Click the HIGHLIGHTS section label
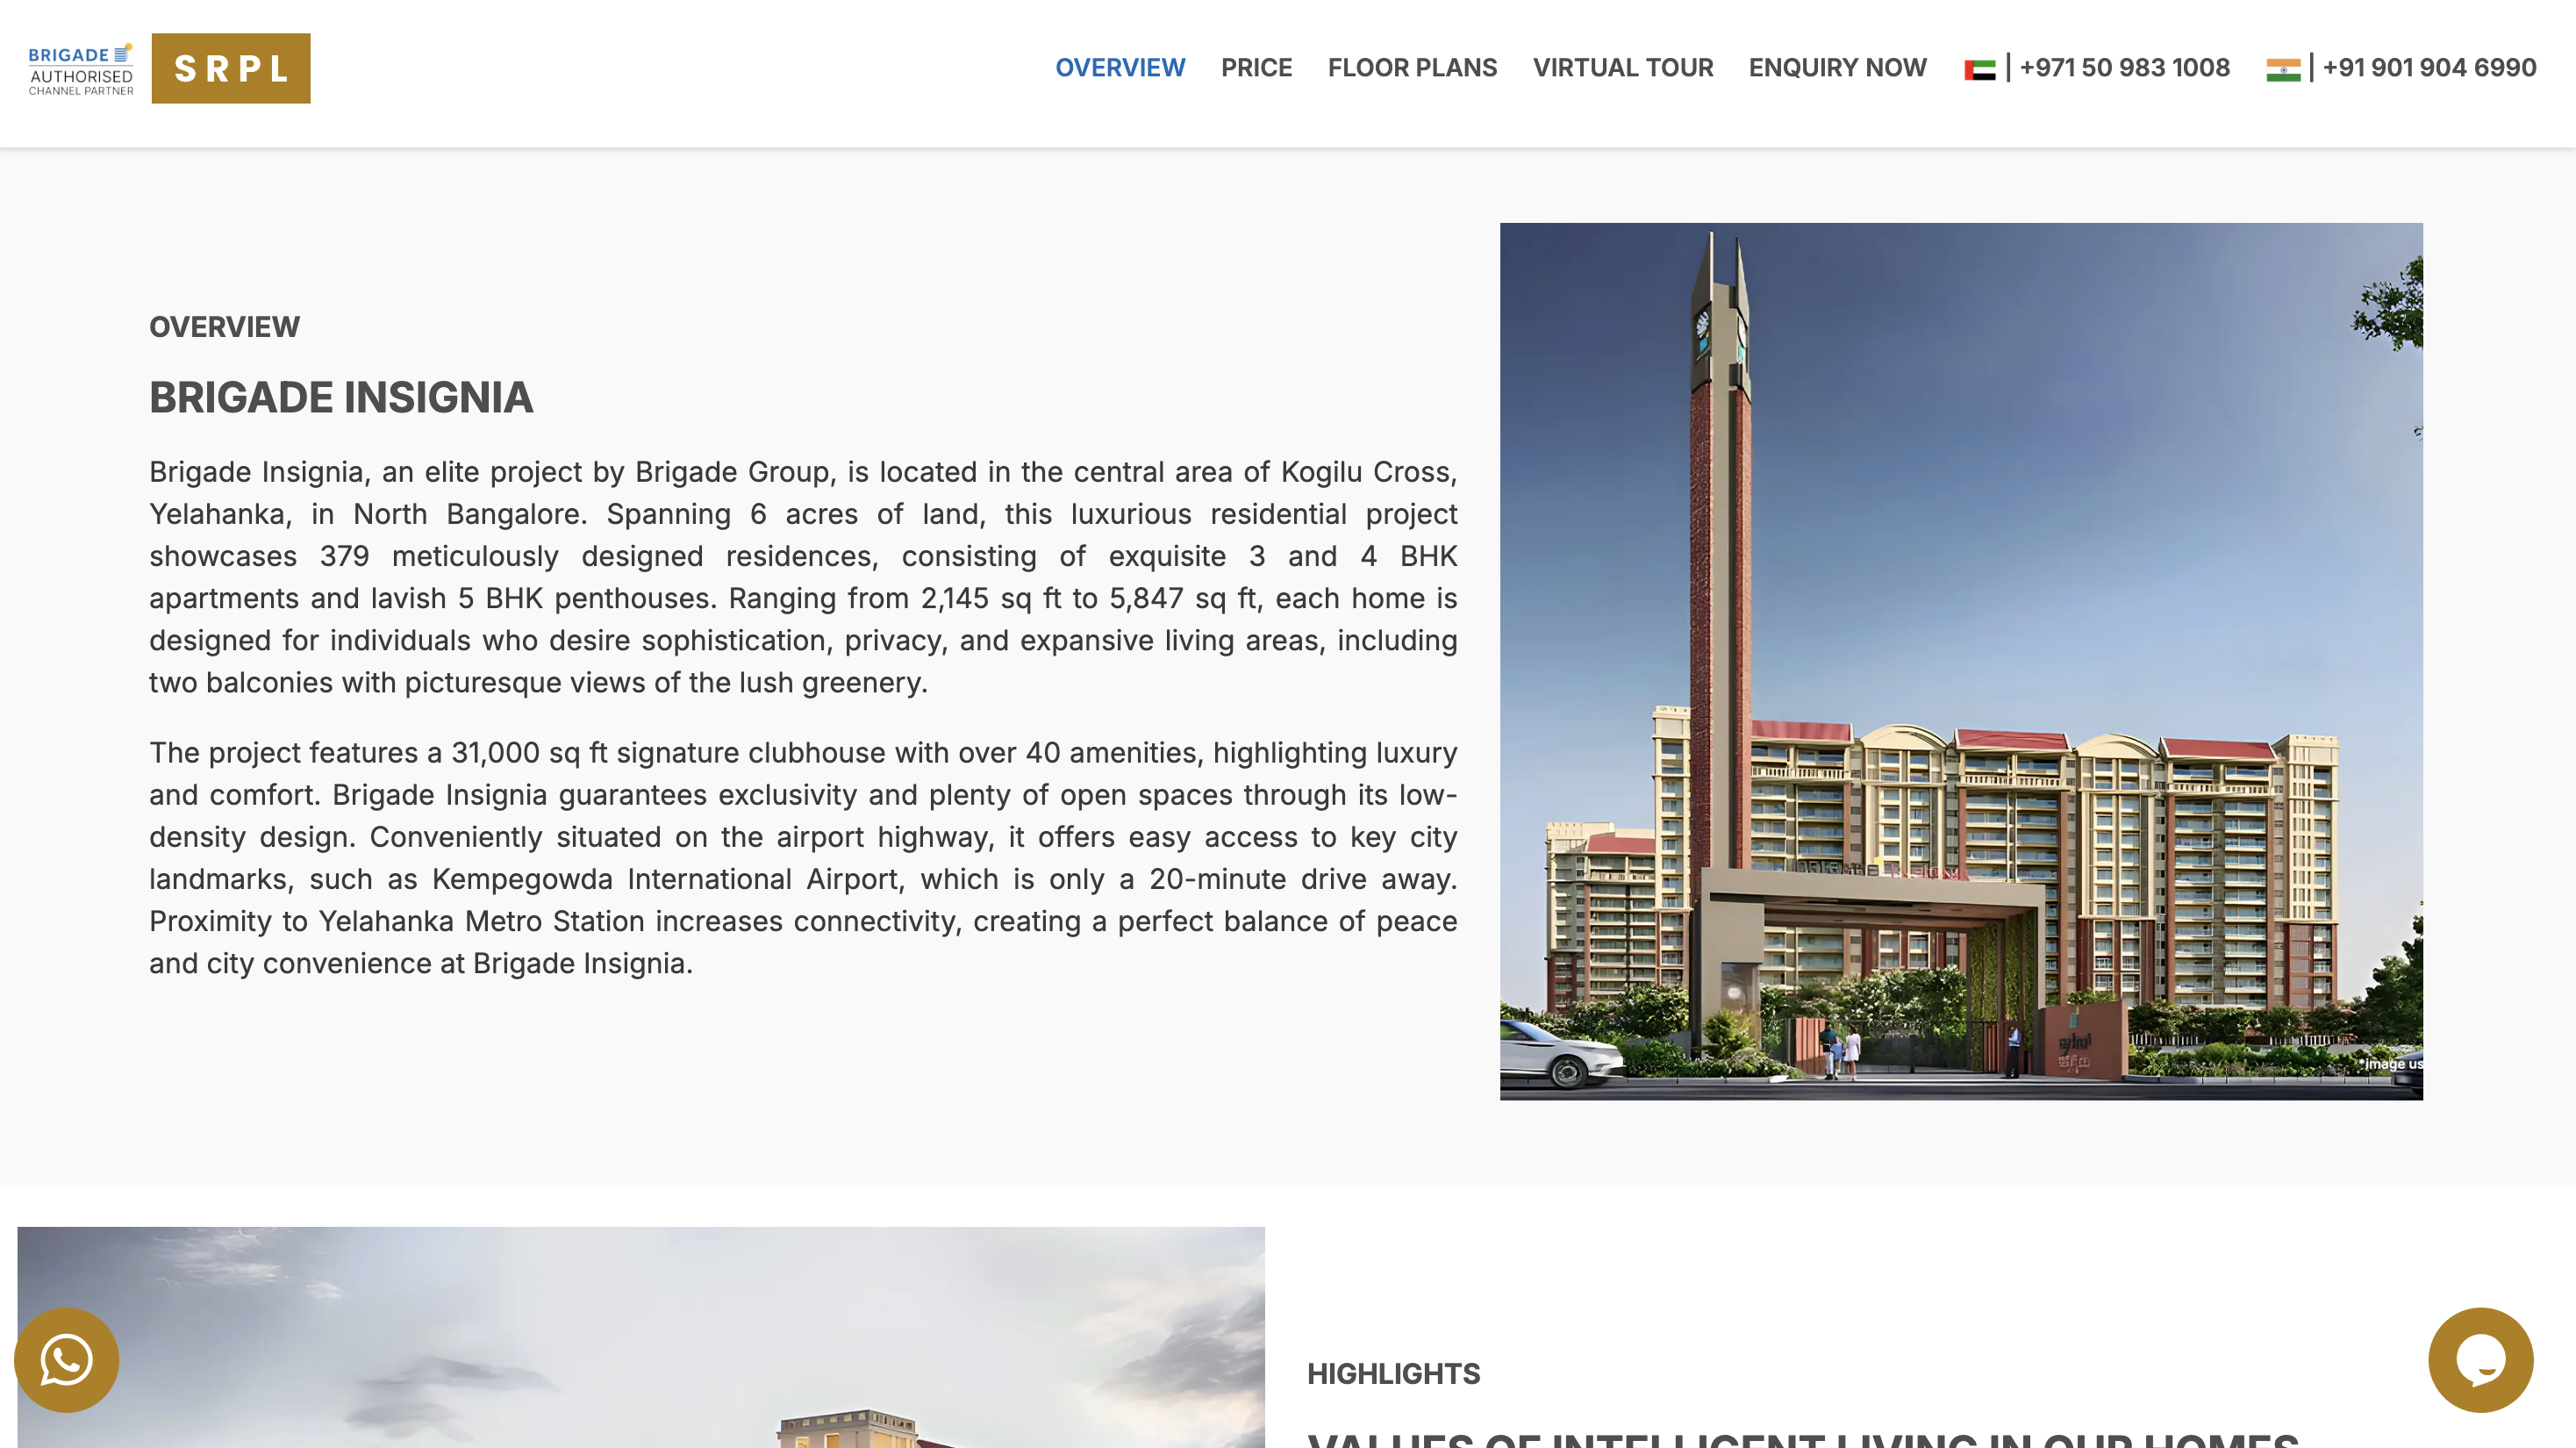The width and height of the screenshot is (2576, 1448). pos(1393,1374)
